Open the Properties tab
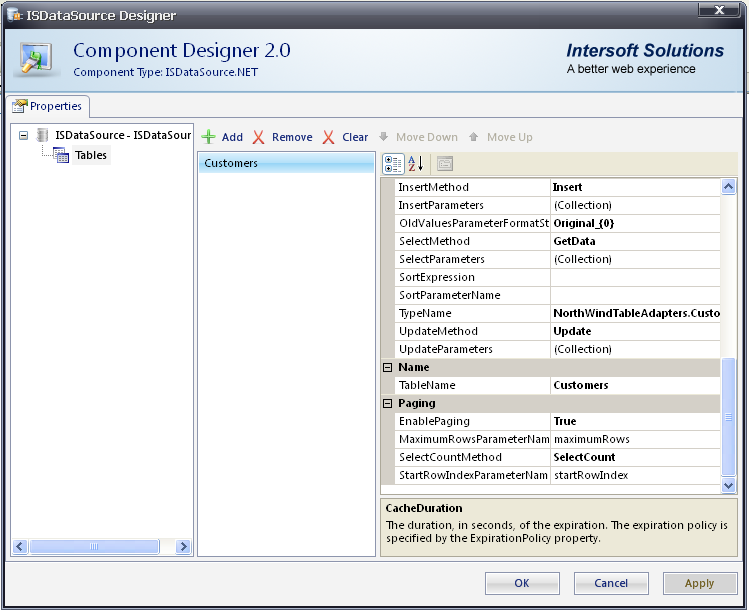 coord(48,106)
